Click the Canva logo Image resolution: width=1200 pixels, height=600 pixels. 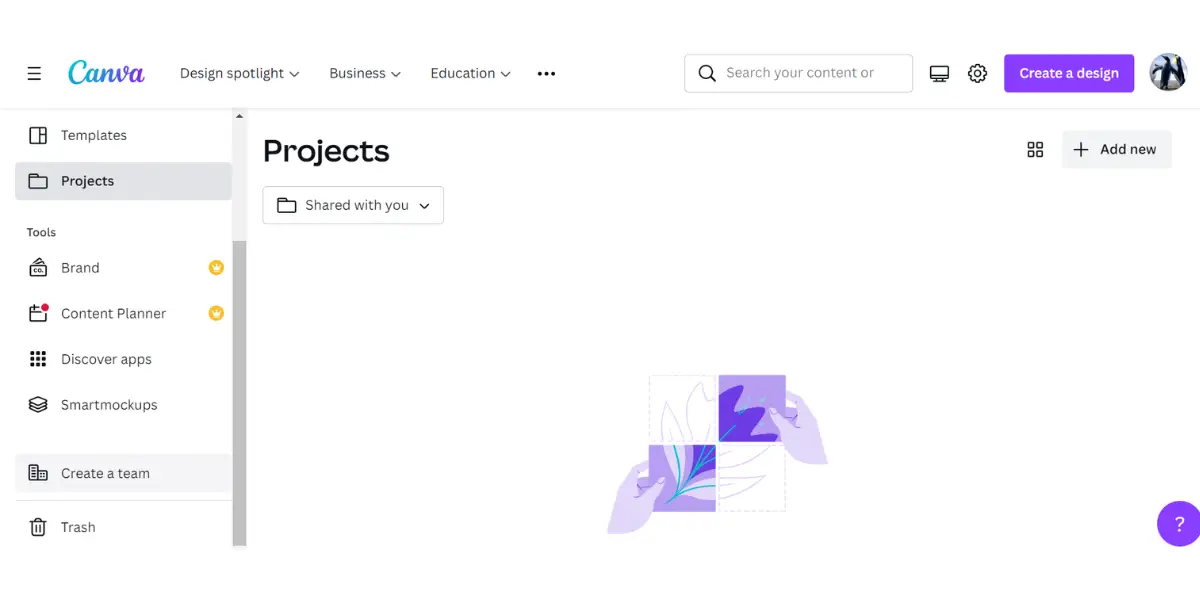(x=106, y=73)
